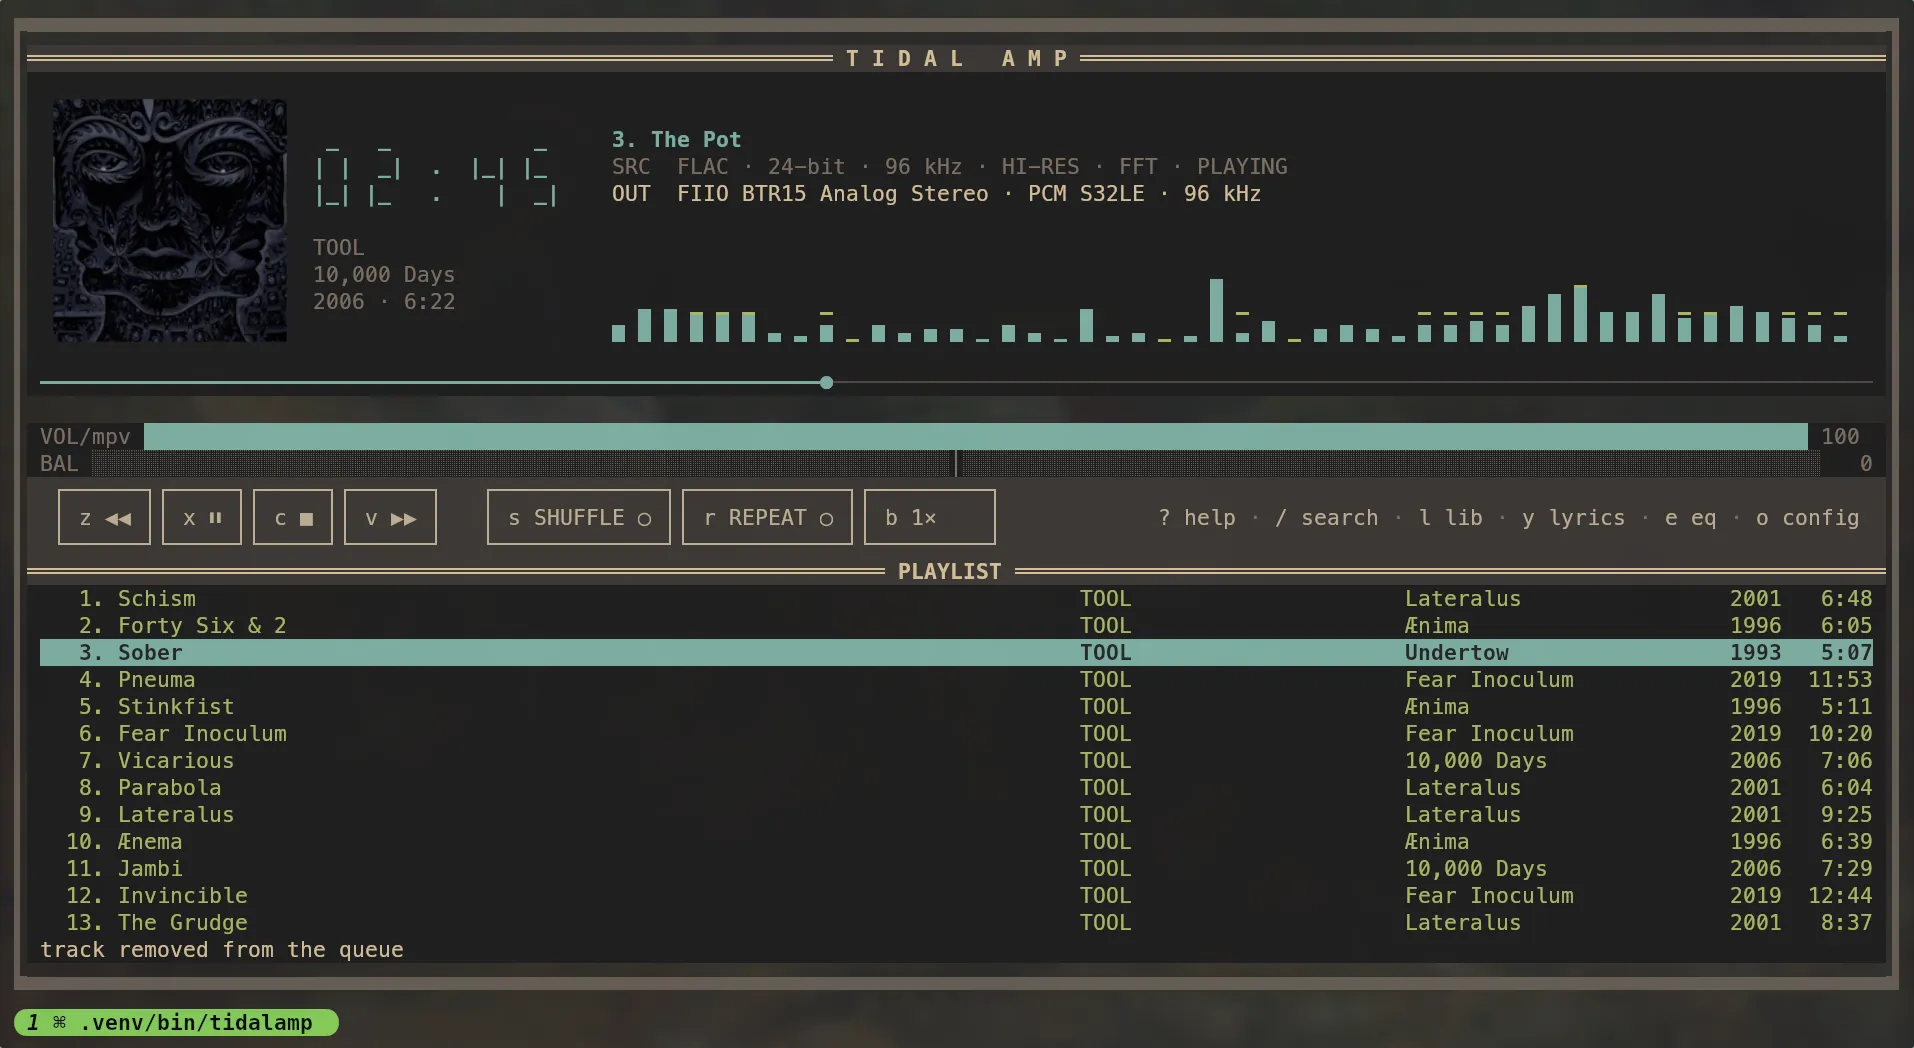The image size is (1914, 1048).
Task: Click the 10,000 Days album art thumbnail
Action: click(x=170, y=220)
